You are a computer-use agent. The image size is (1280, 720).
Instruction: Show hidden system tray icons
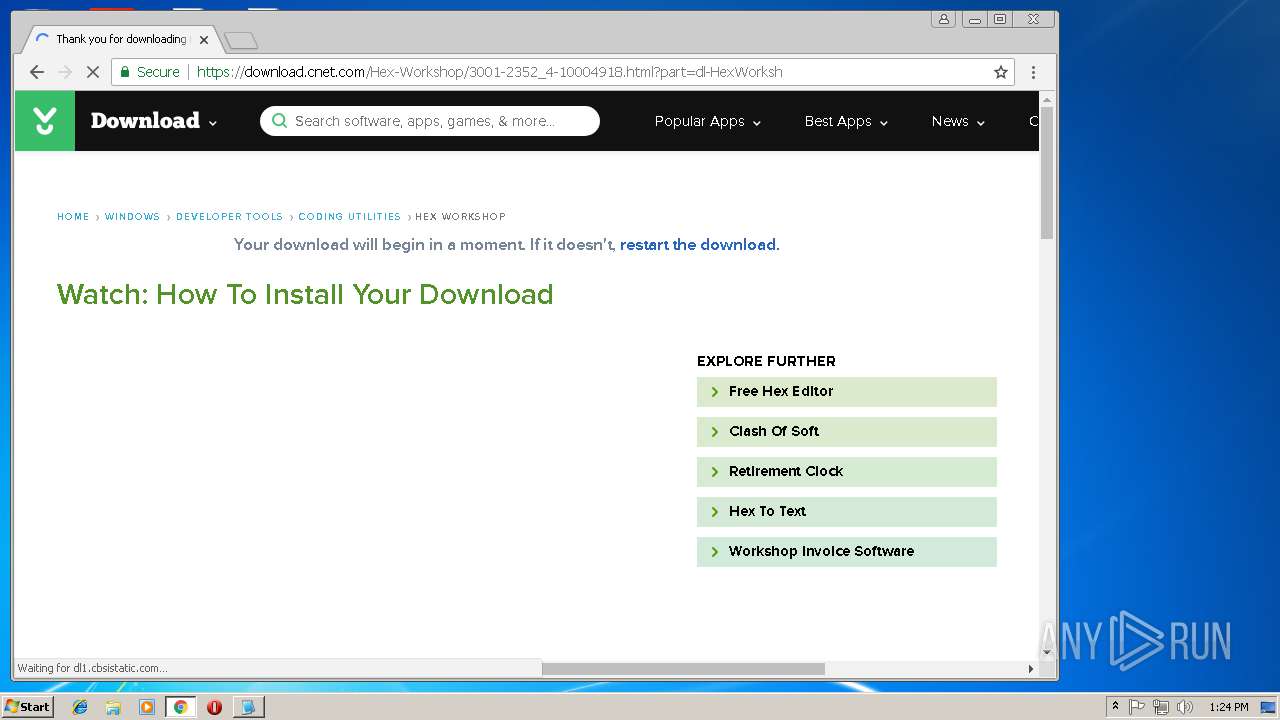(x=1116, y=707)
